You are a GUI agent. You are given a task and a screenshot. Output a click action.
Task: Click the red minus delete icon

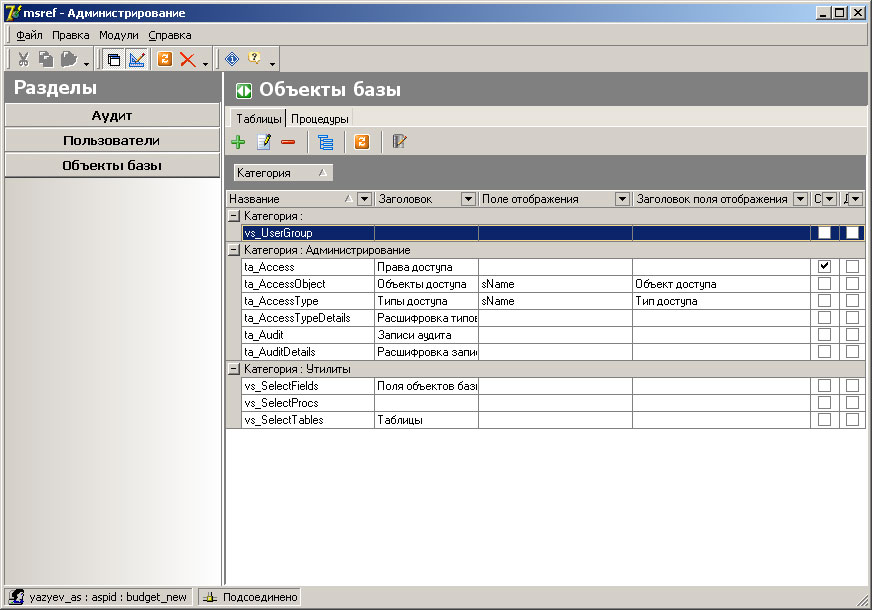pos(288,141)
